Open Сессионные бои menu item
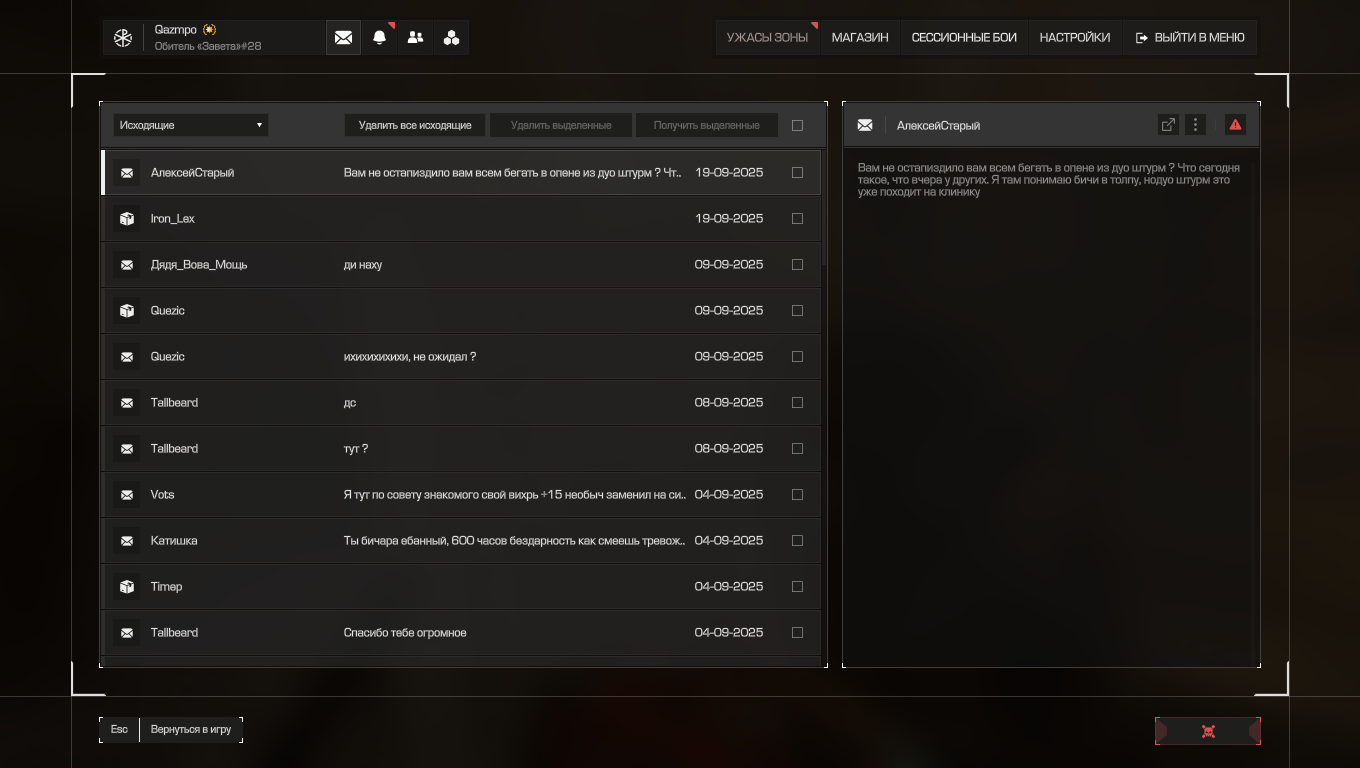Image resolution: width=1360 pixels, height=768 pixels. point(963,38)
